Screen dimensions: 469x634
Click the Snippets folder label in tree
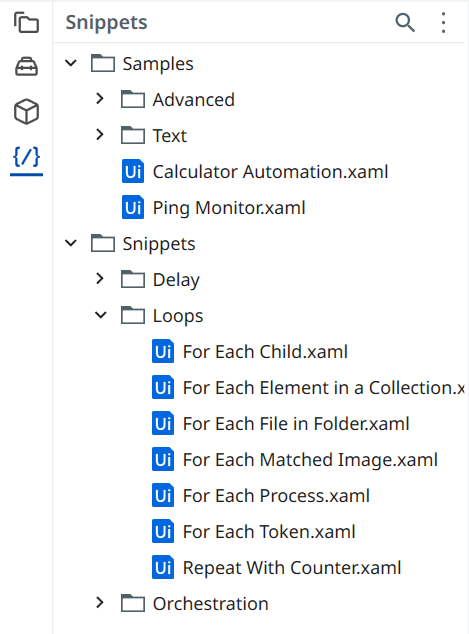pos(159,244)
